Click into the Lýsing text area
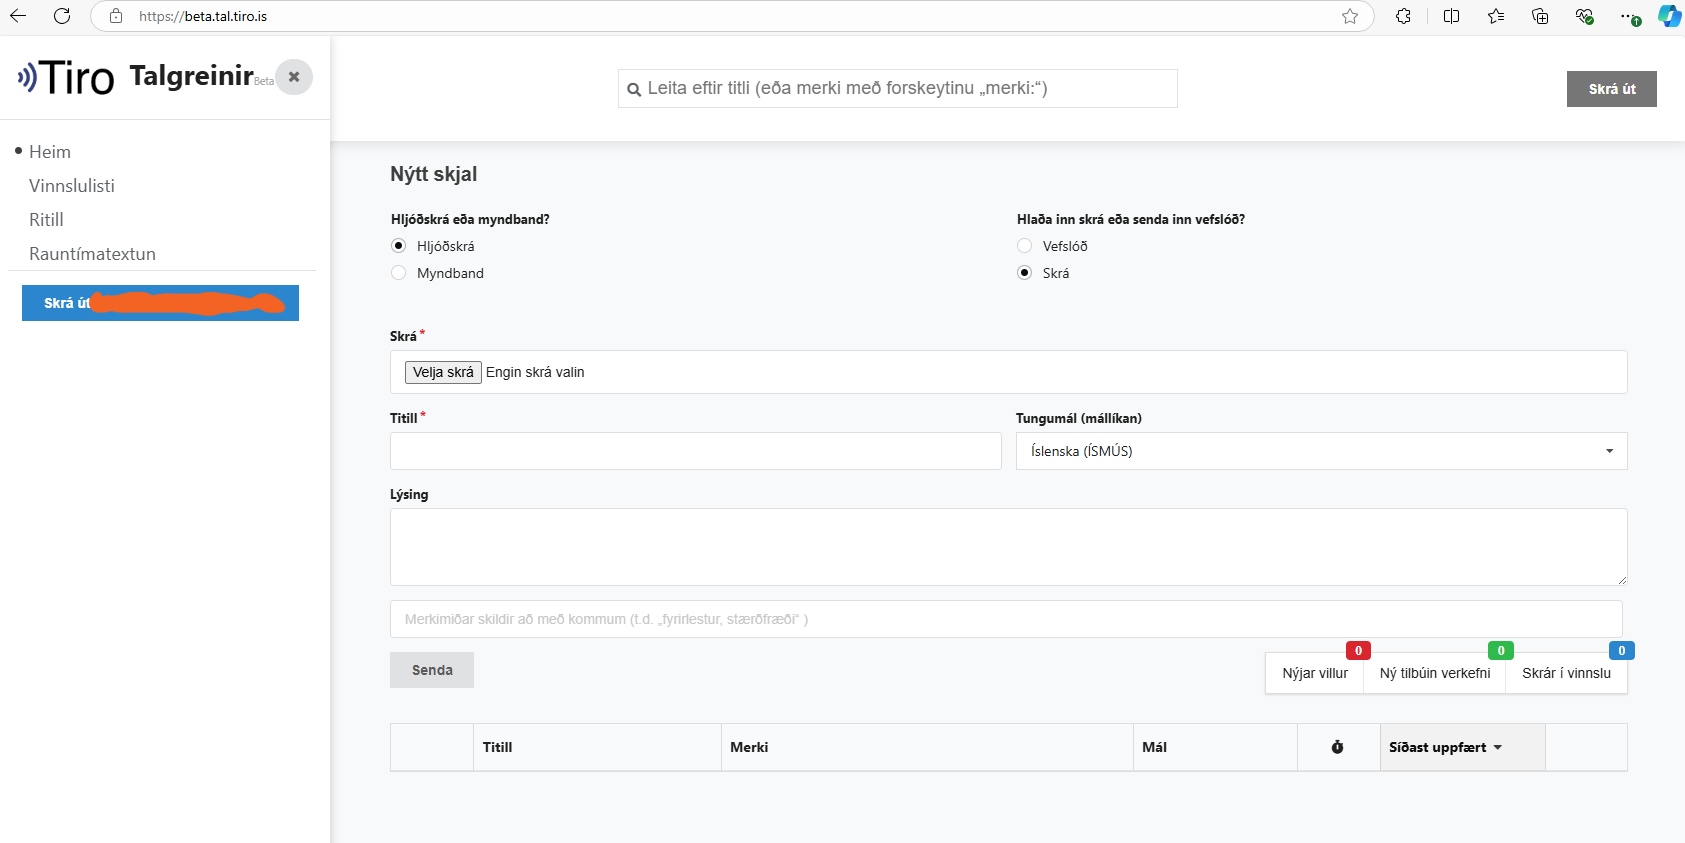This screenshot has width=1685, height=843. pyautogui.click(x=1008, y=547)
